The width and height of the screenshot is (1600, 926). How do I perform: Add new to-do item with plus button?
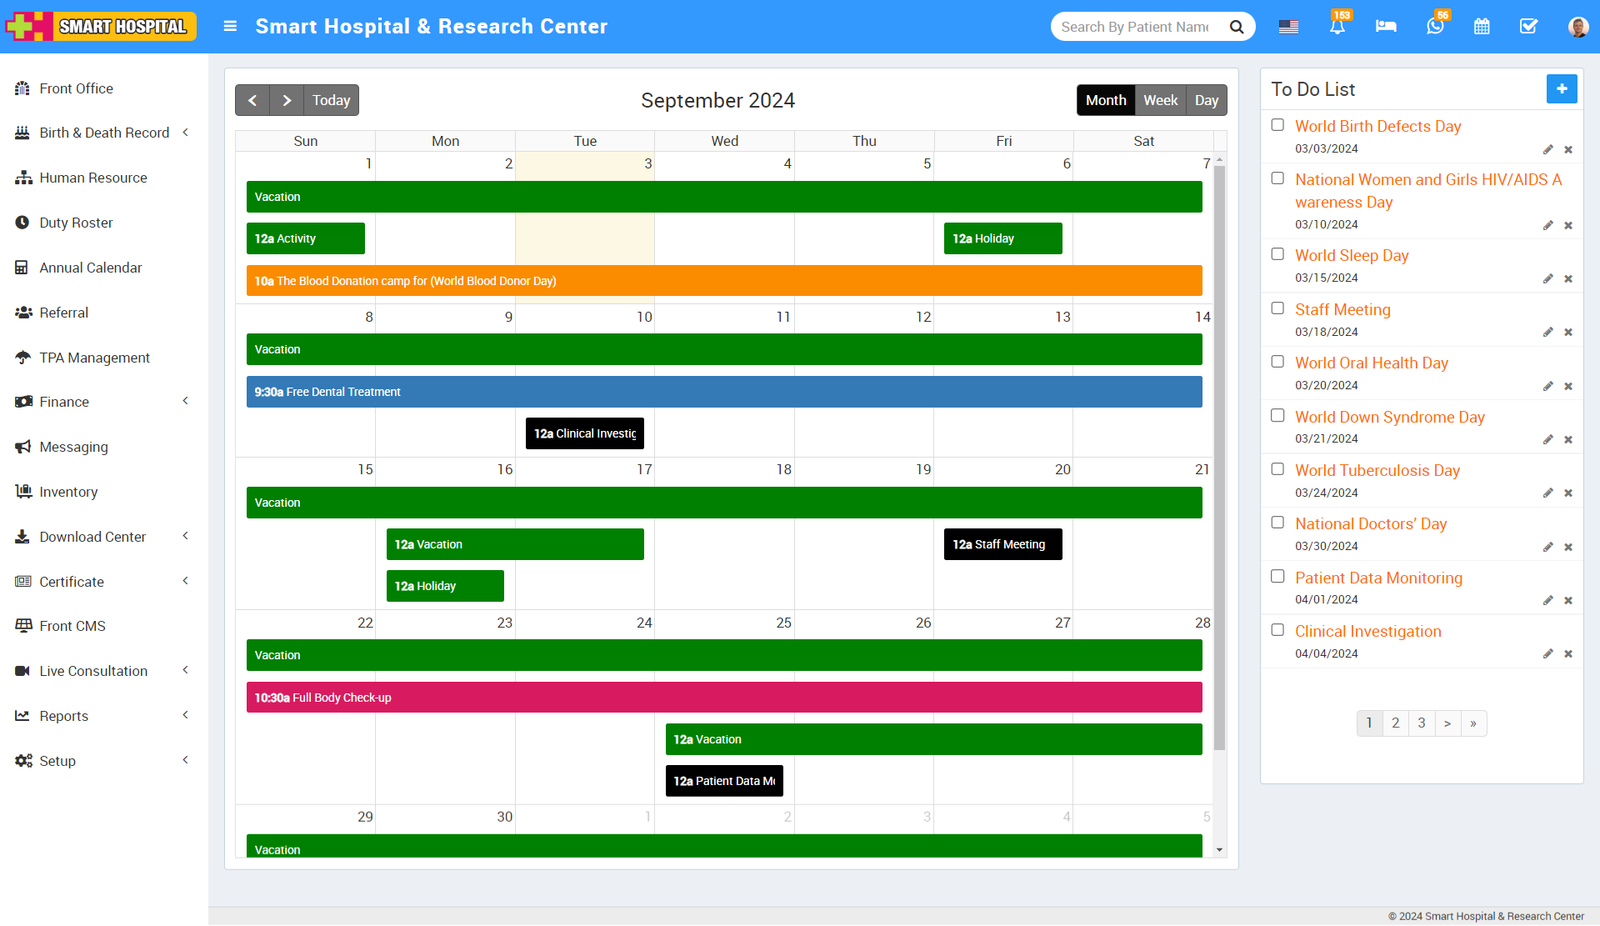pyautogui.click(x=1561, y=89)
